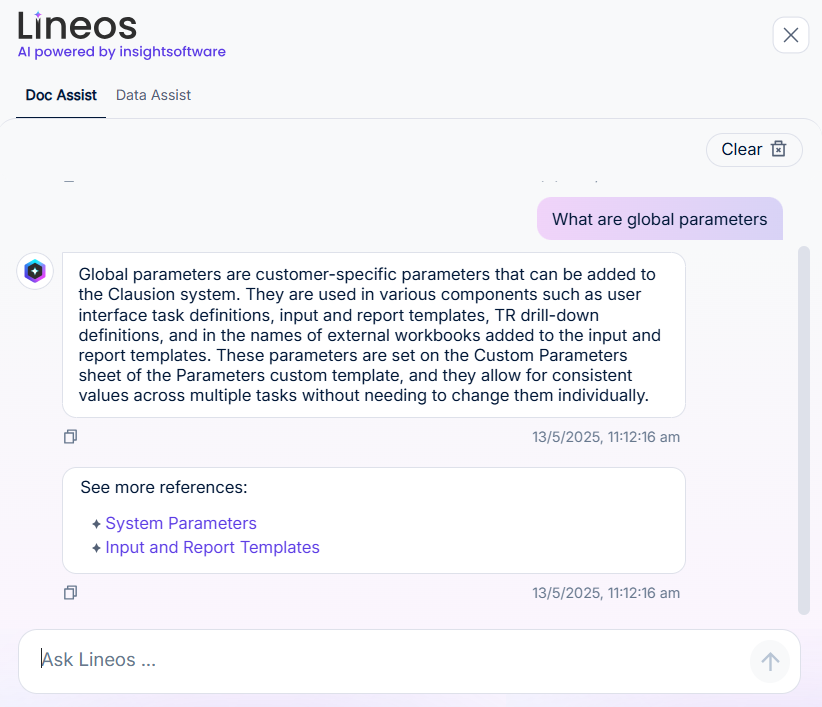Open Input and Report Templates link
The width and height of the screenshot is (822, 707).
click(x=212, y=547)
